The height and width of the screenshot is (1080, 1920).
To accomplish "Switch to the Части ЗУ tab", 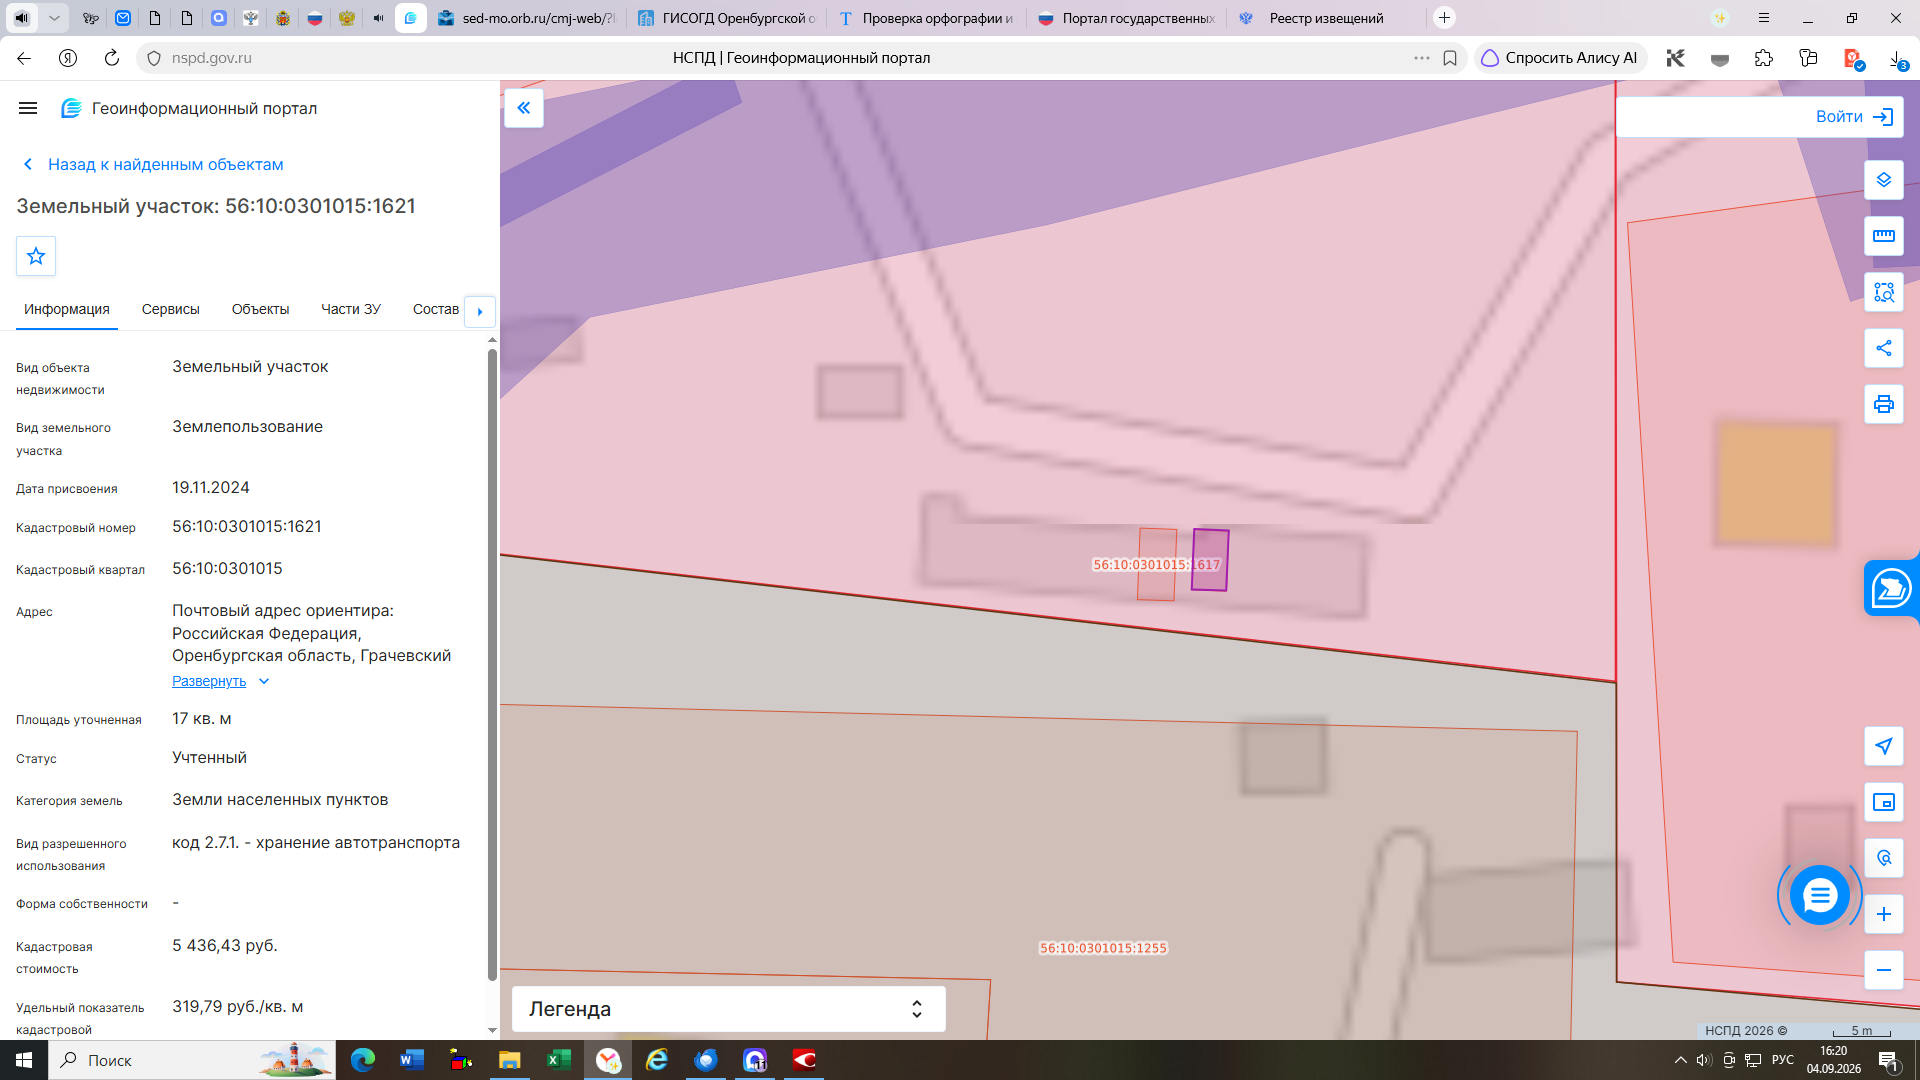I will (x=351, y=309).
